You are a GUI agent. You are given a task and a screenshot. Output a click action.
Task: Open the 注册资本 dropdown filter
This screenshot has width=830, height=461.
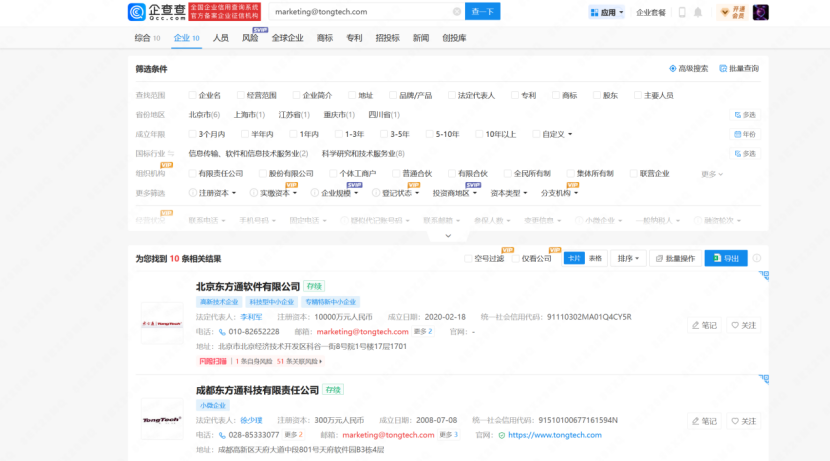click(x=218, y=193)
